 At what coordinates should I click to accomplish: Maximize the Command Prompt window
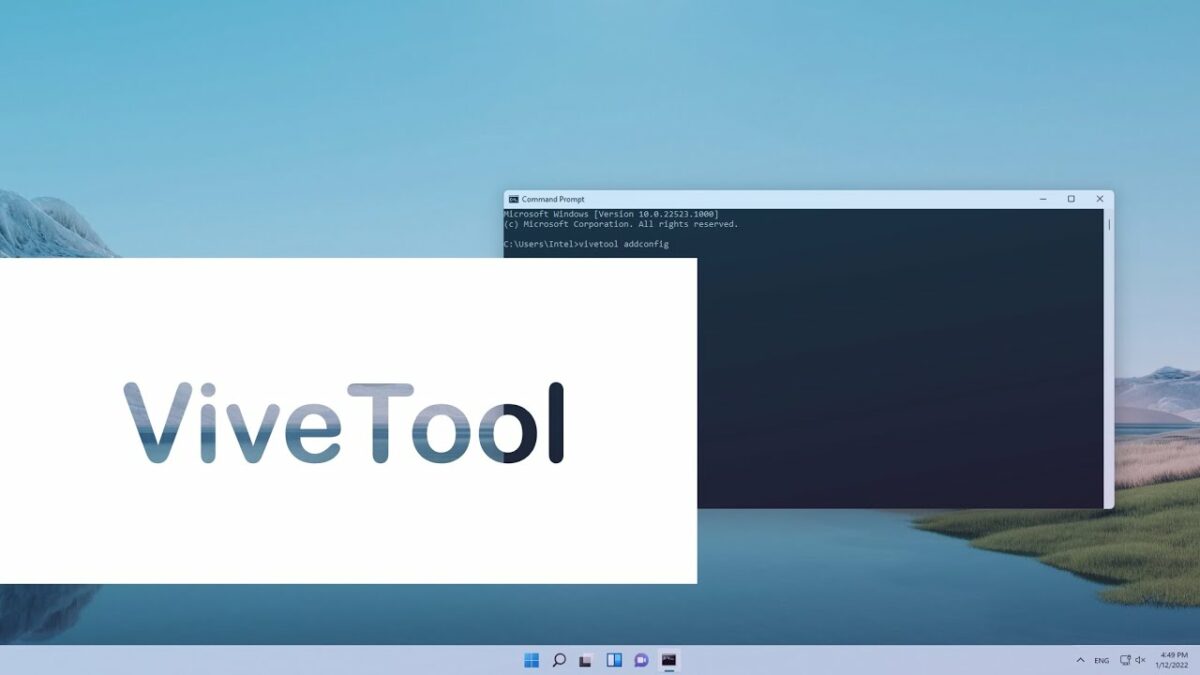1071,199
